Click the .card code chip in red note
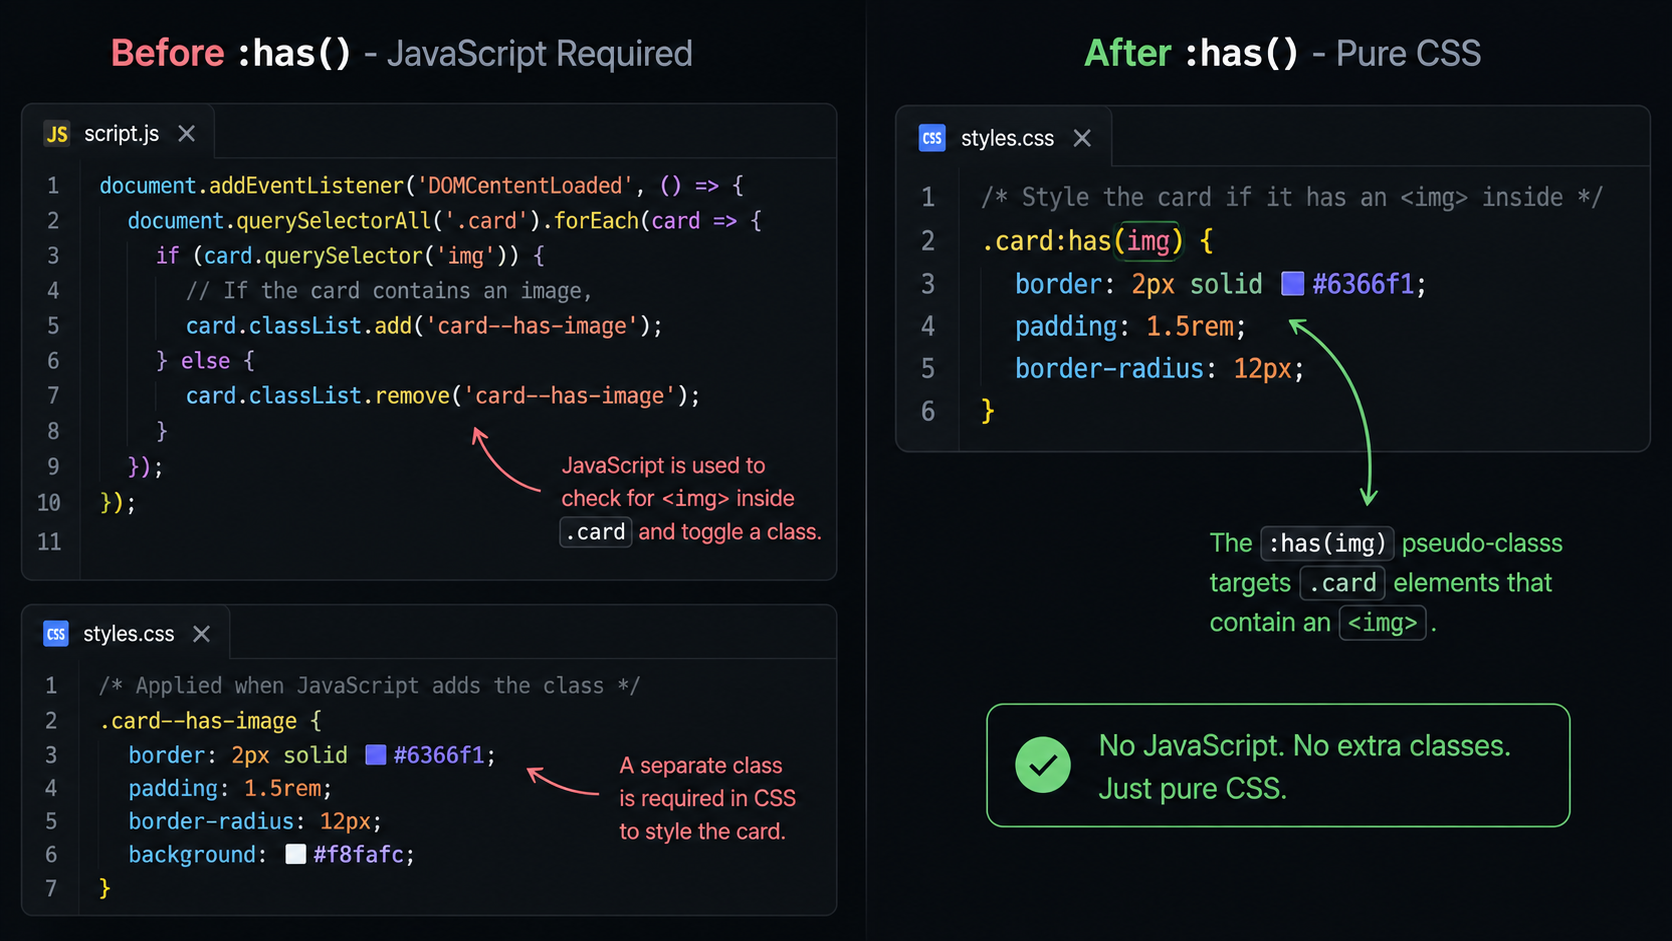Viewport: 1672px width, 941px height. click(595, 532)
